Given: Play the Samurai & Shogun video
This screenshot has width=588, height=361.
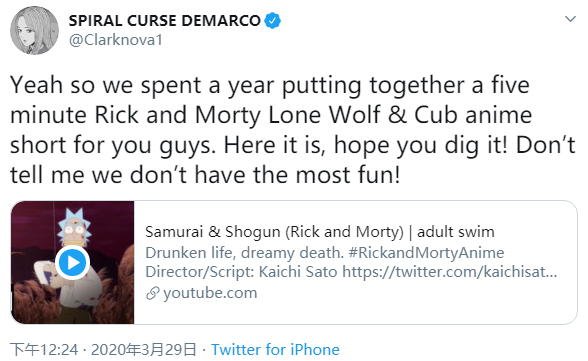Looking at the screenshot, I should 72,262.
